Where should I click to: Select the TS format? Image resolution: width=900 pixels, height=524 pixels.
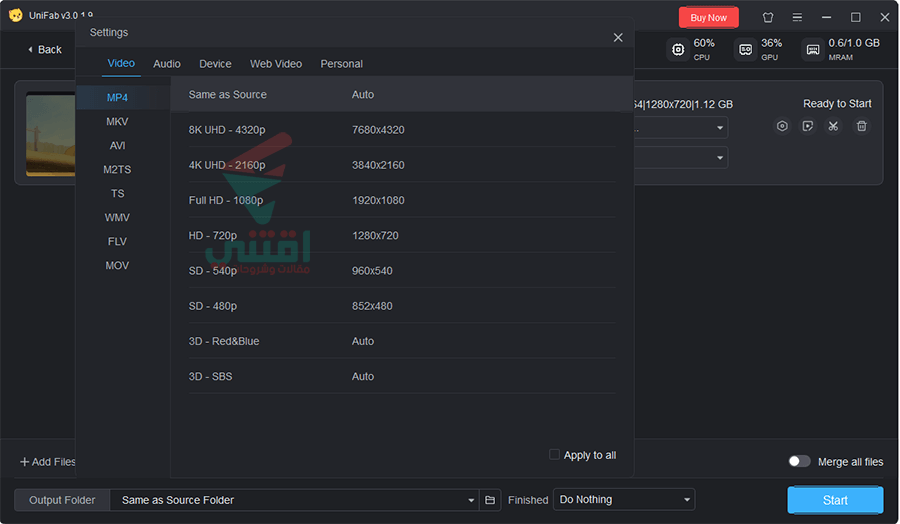(x=117, y=193)
